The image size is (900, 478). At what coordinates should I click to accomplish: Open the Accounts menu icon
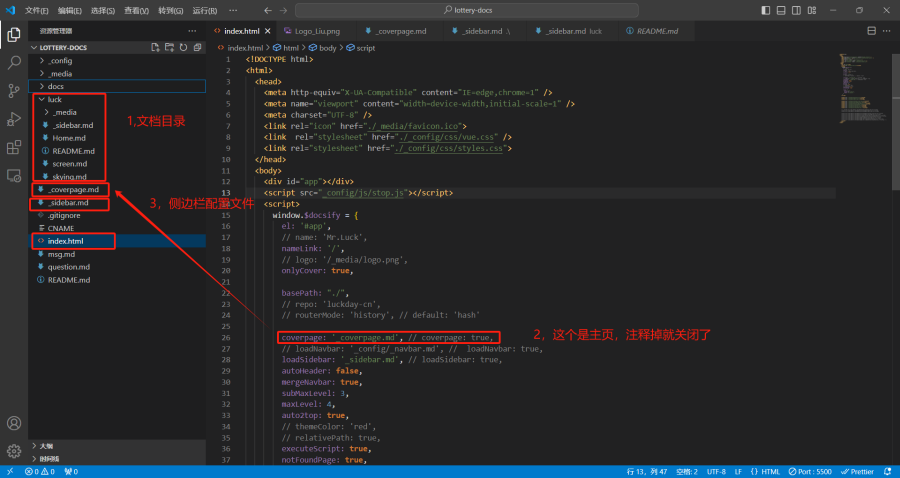(x=14, y=423)
